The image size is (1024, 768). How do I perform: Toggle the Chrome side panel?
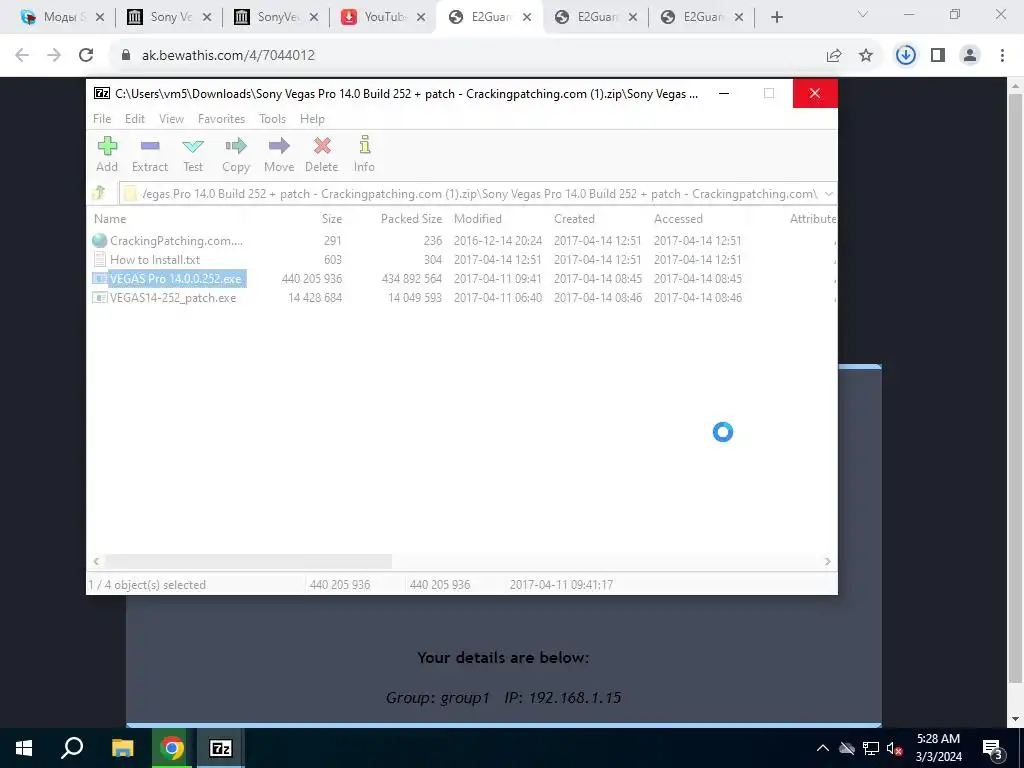point(938,56)
